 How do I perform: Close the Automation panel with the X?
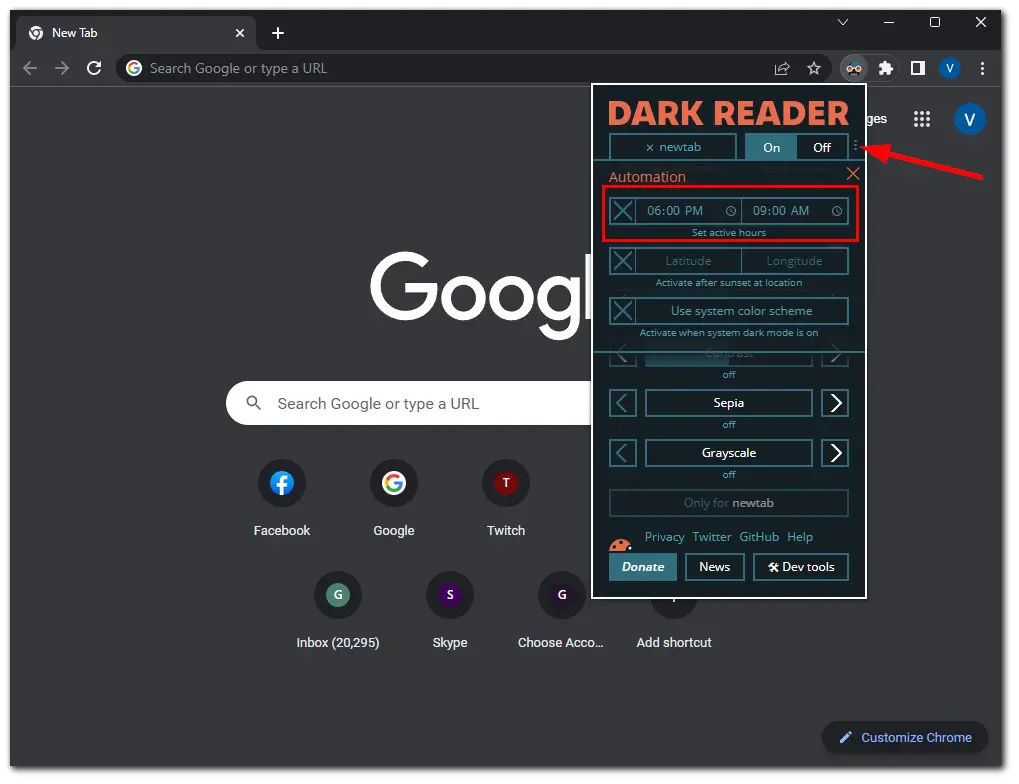click(853, 174)
